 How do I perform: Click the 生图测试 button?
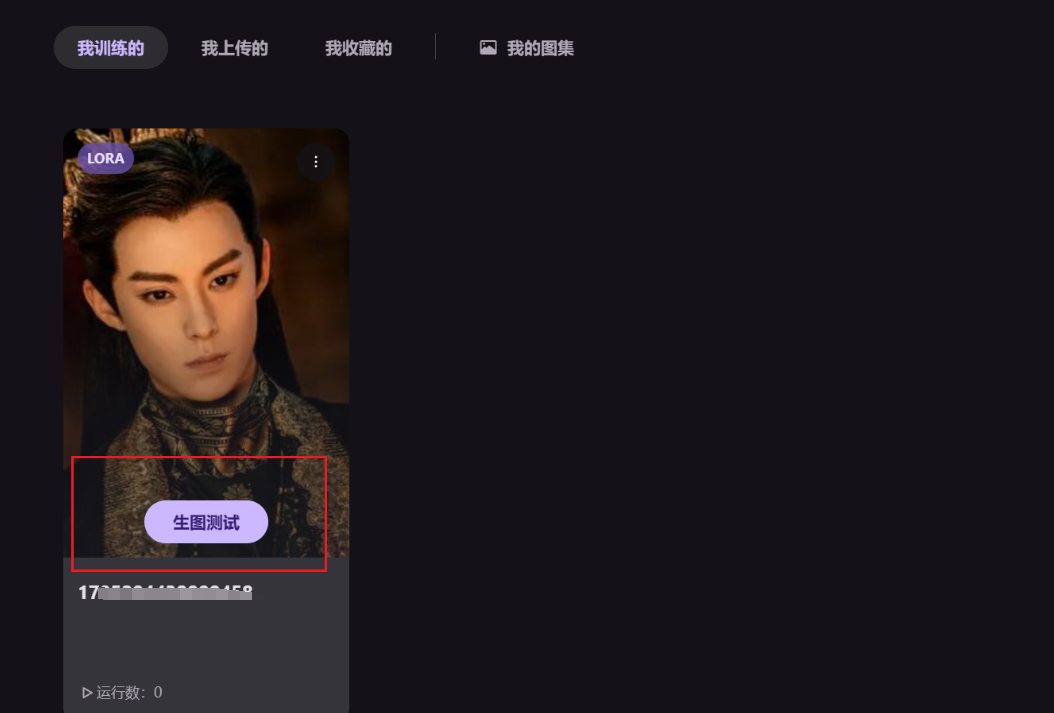coord(206,522)
